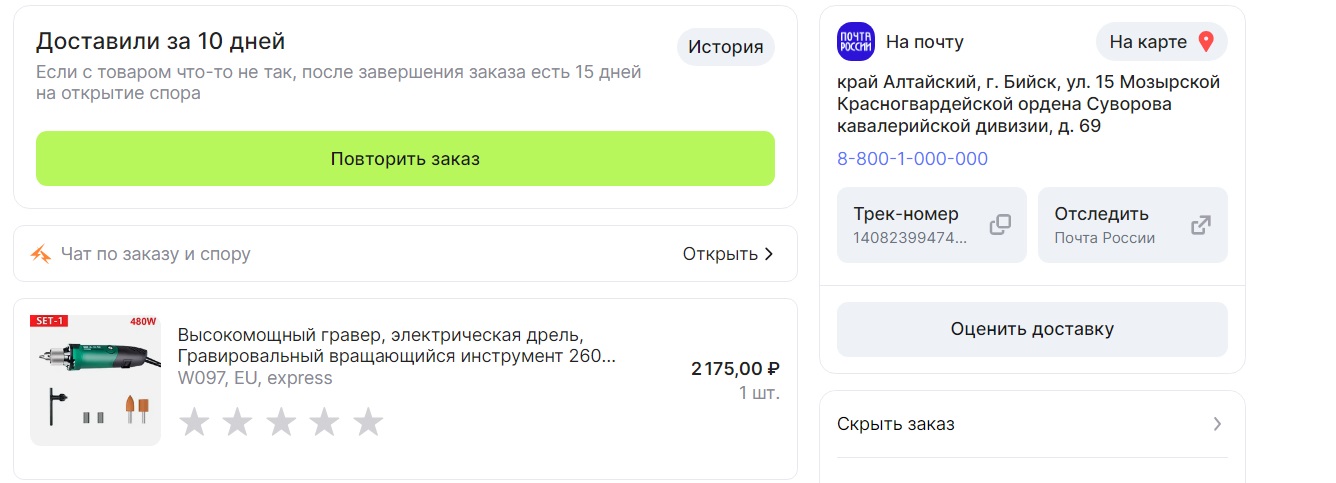Expand the 'Скрыть заказ' chevron arrow

click(1217, 424)
